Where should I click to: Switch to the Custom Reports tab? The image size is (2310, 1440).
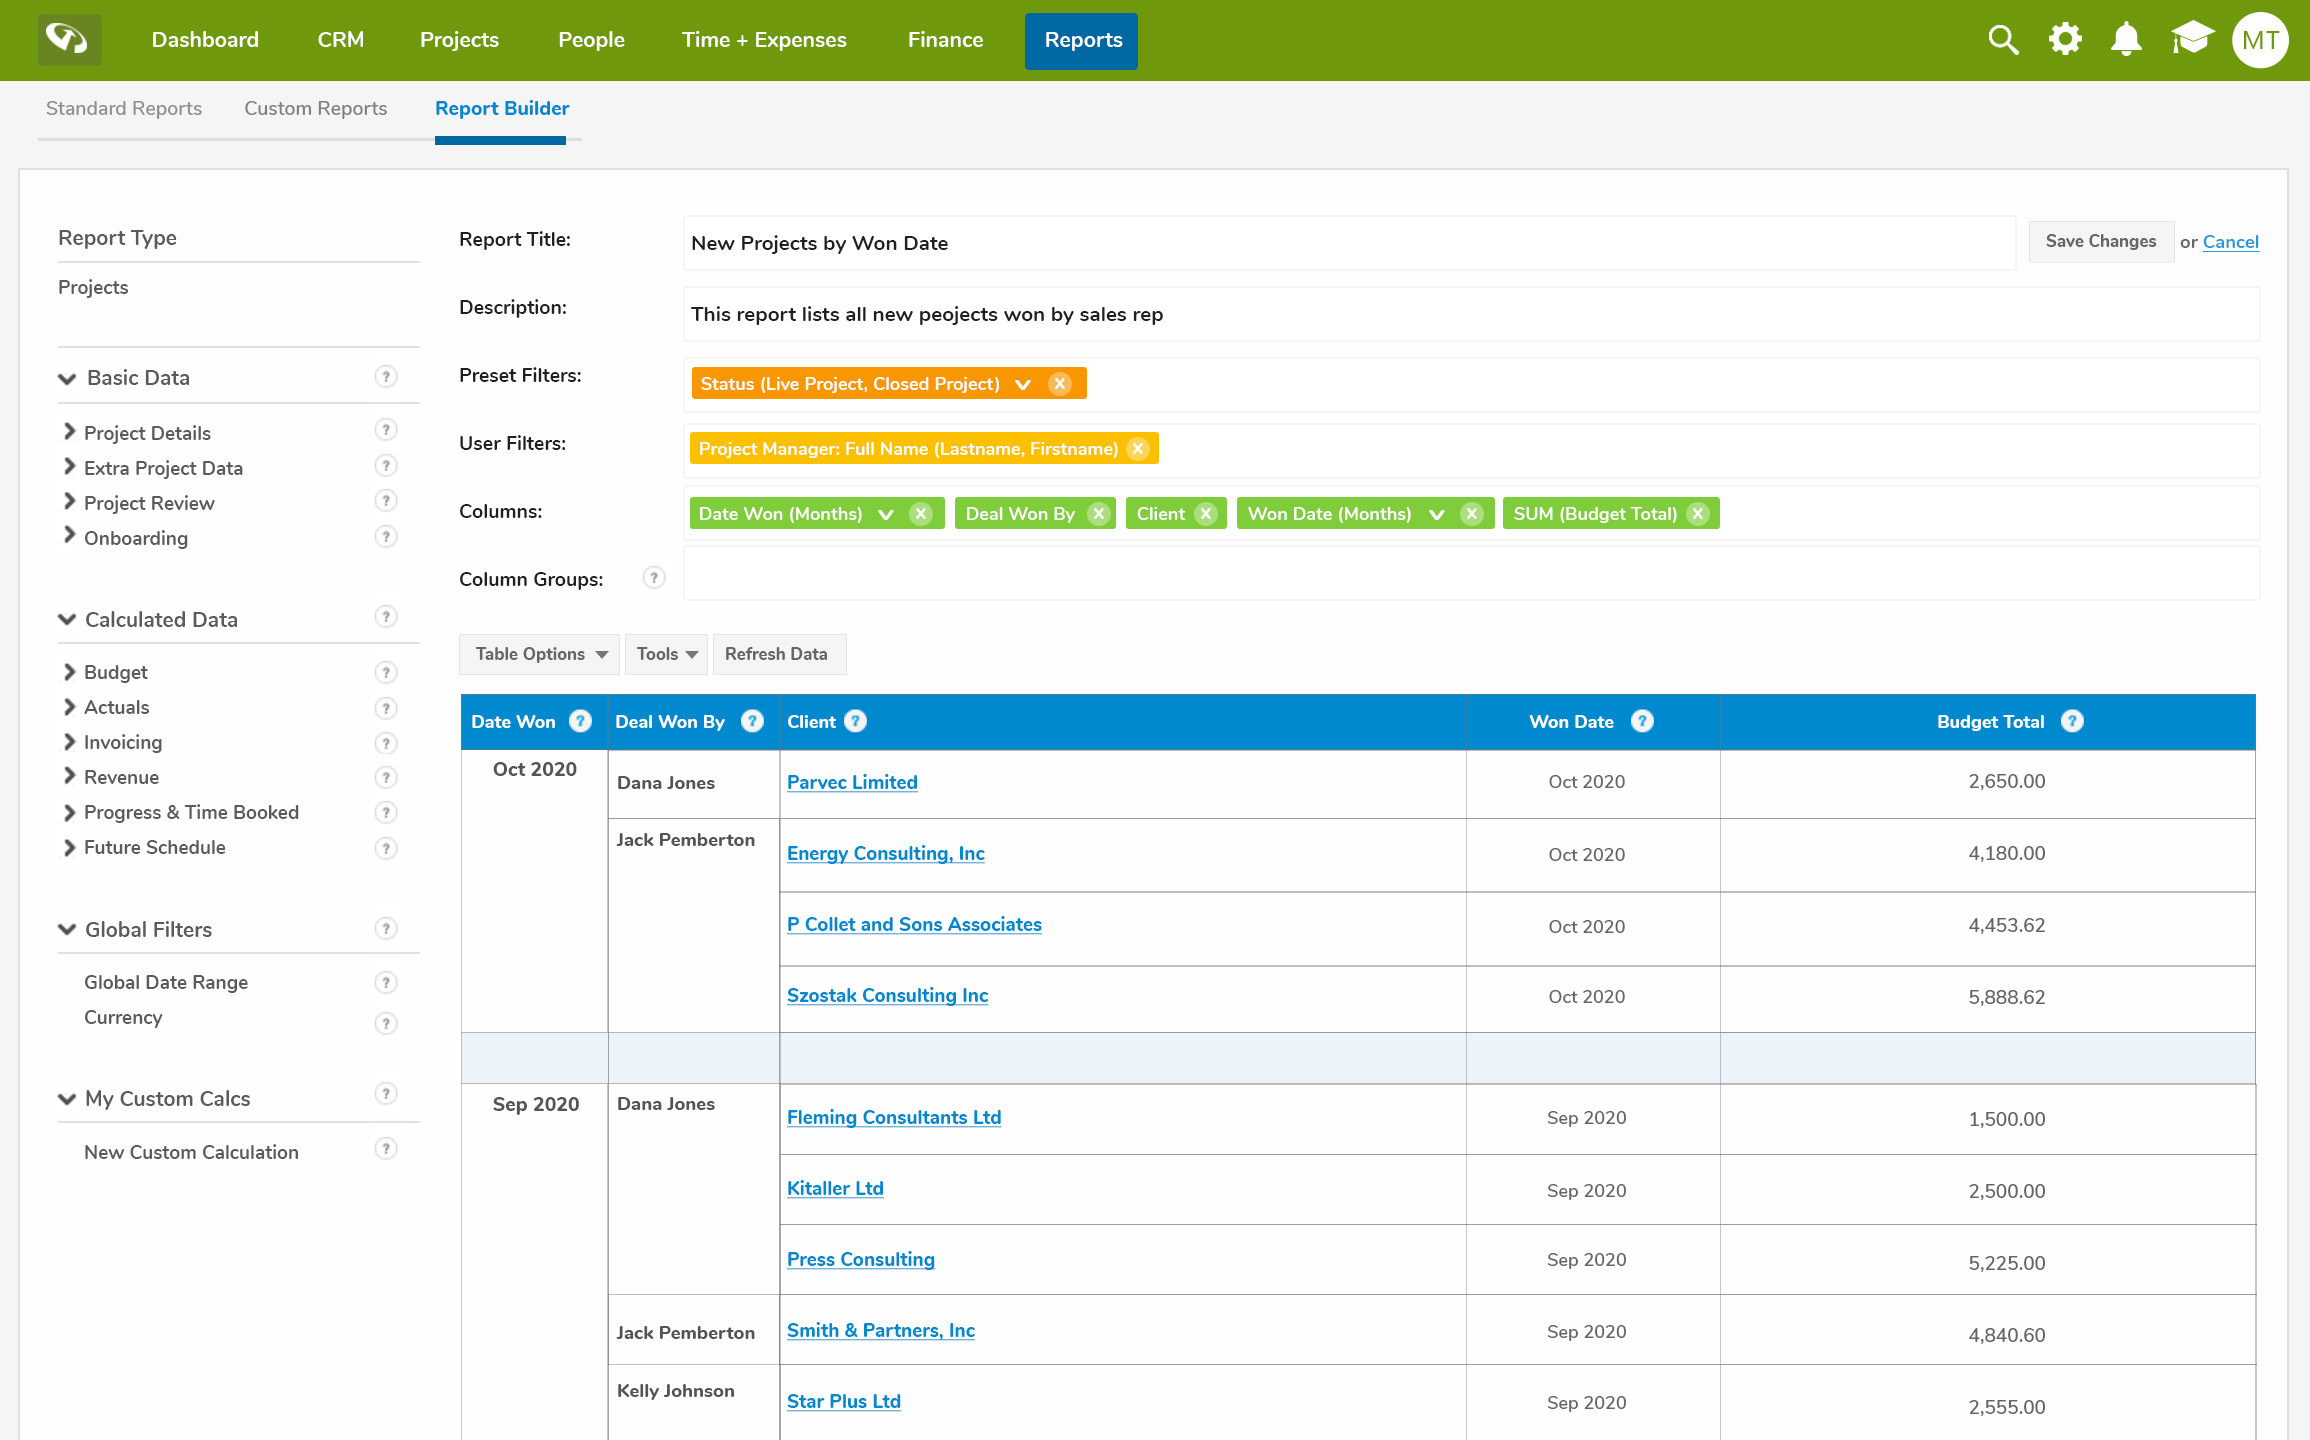(315, 108)
